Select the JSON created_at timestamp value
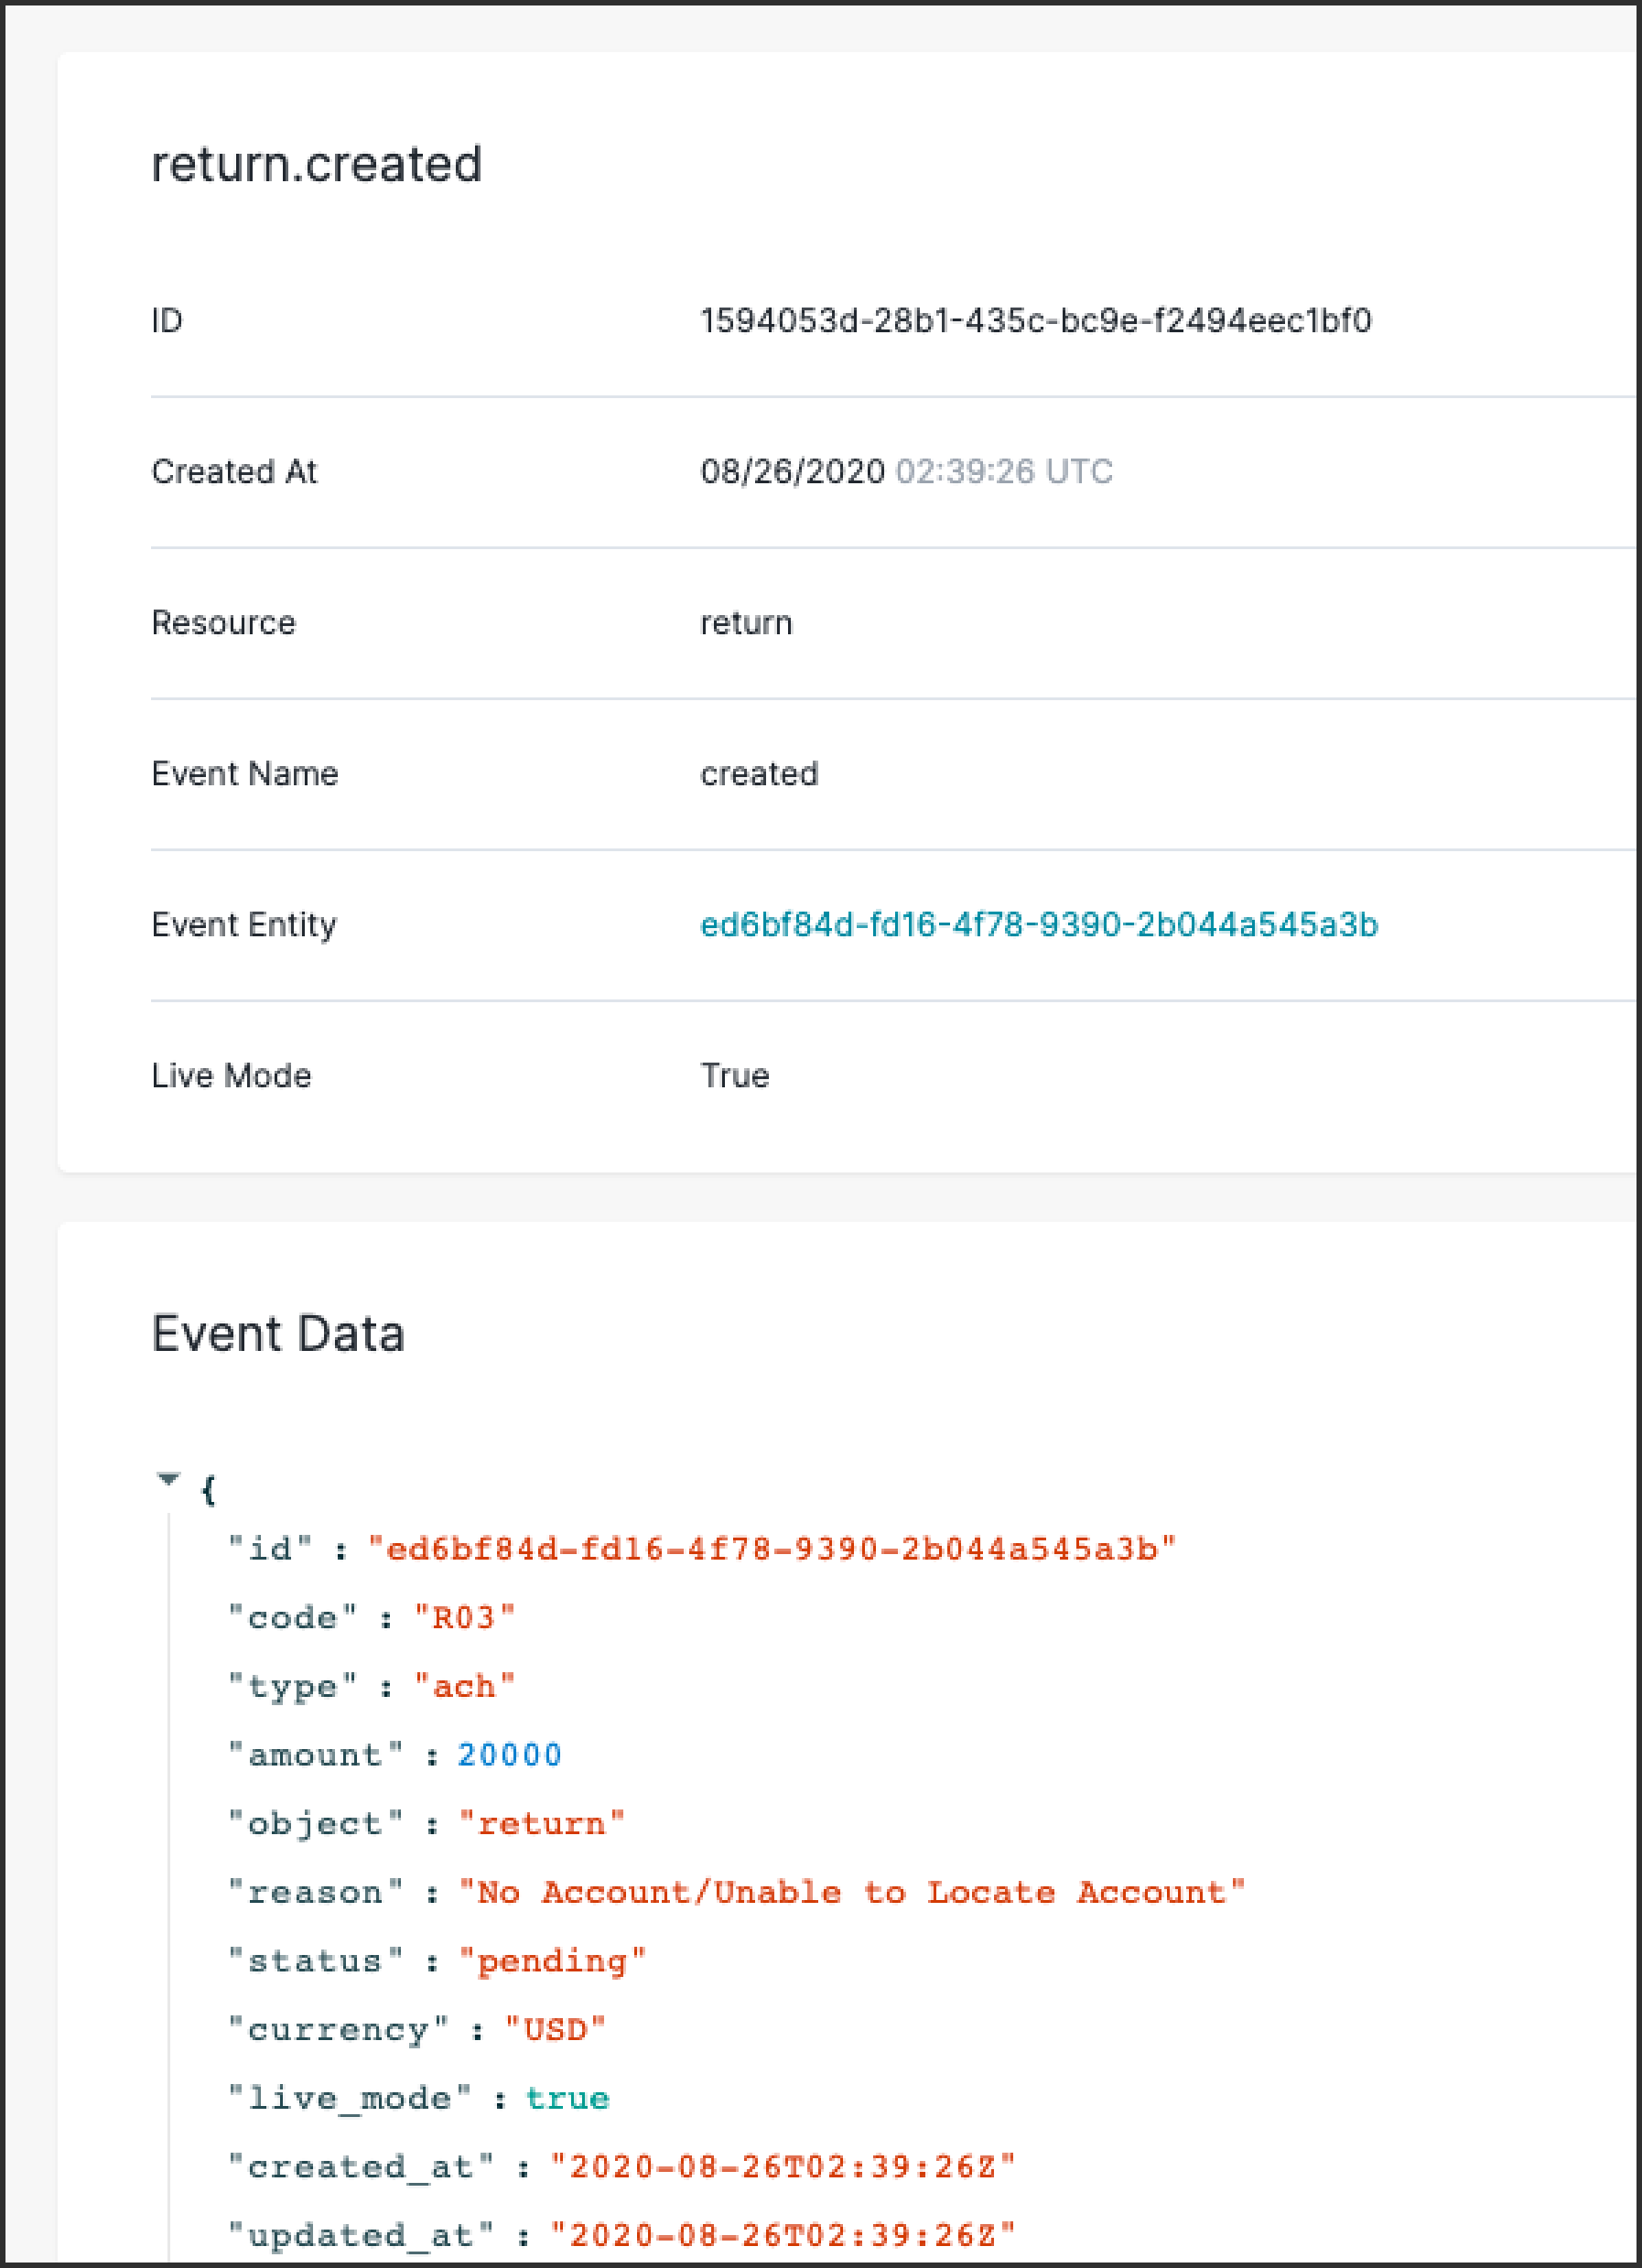The height and width of the screenshot is (2268, 1642). (x=783, y=2167)
